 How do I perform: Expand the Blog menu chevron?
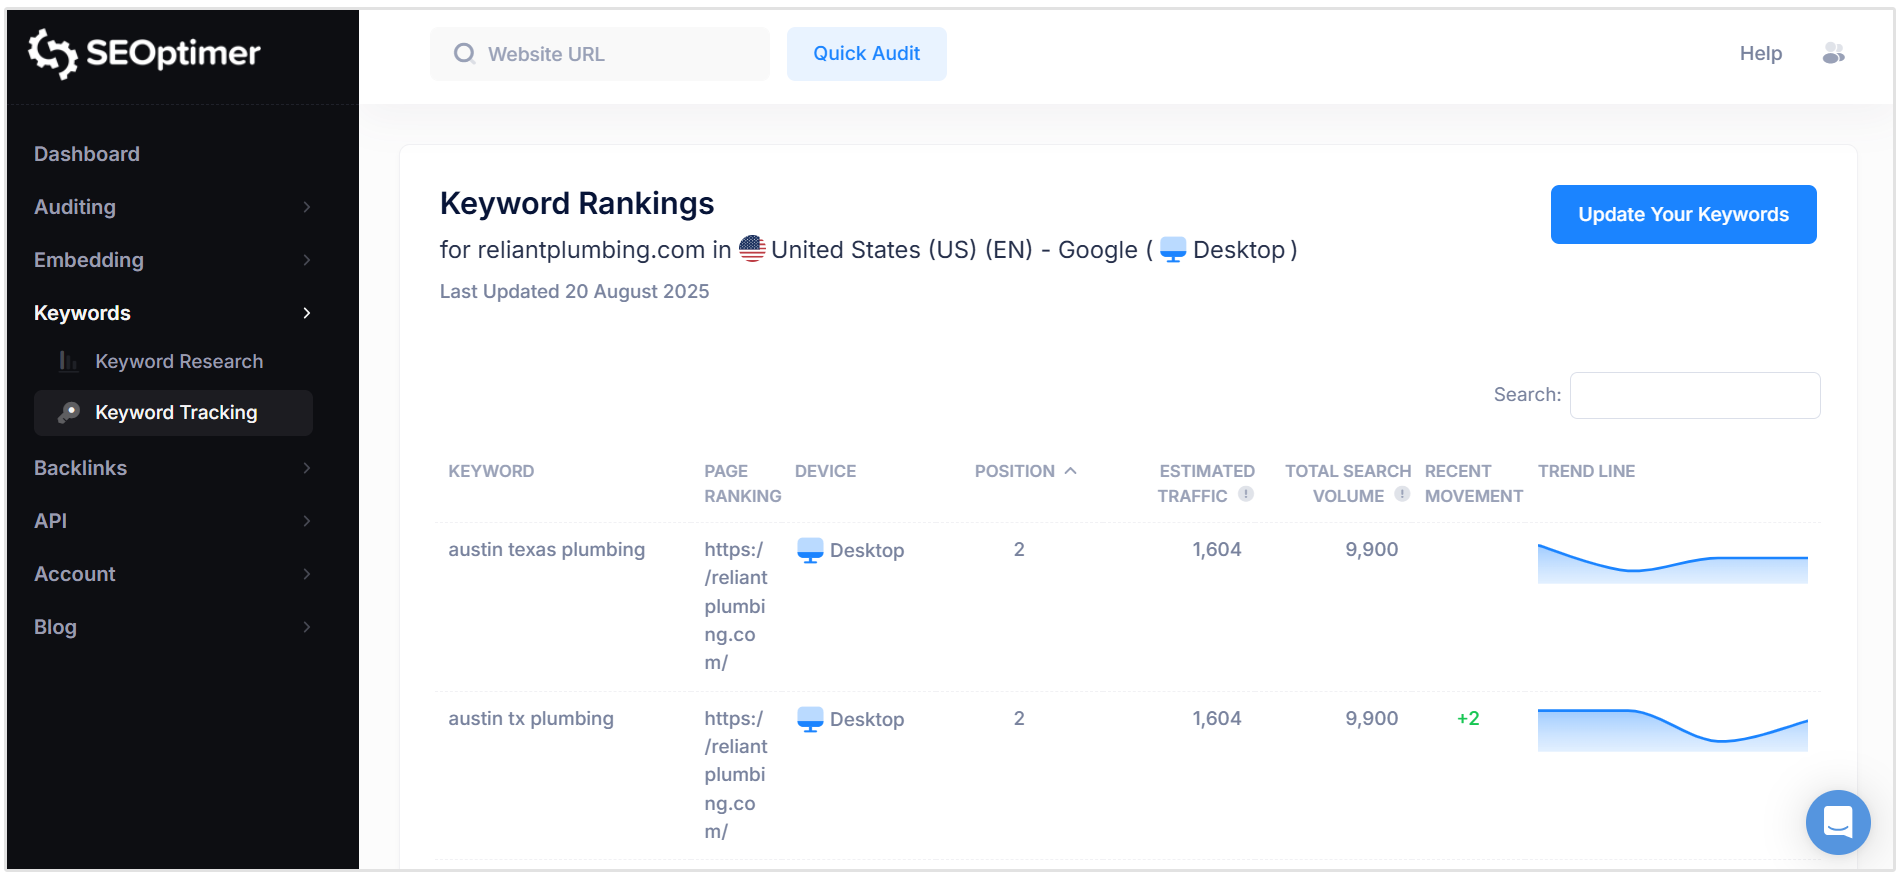[x=307, y=627]
